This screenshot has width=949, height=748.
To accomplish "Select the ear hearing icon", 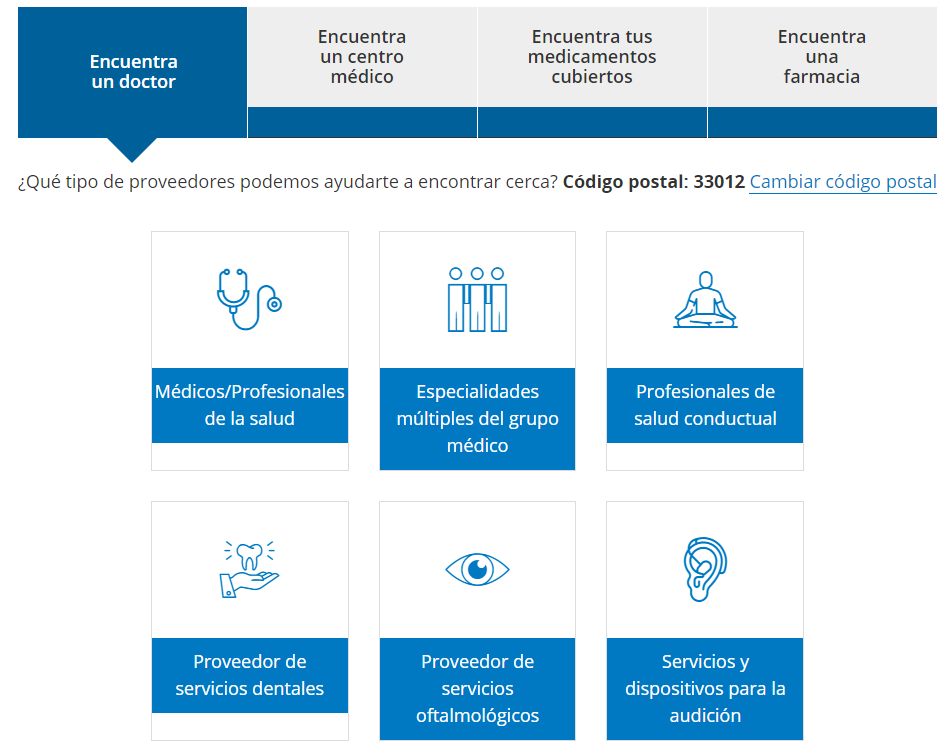I will [x=705, y=569].
